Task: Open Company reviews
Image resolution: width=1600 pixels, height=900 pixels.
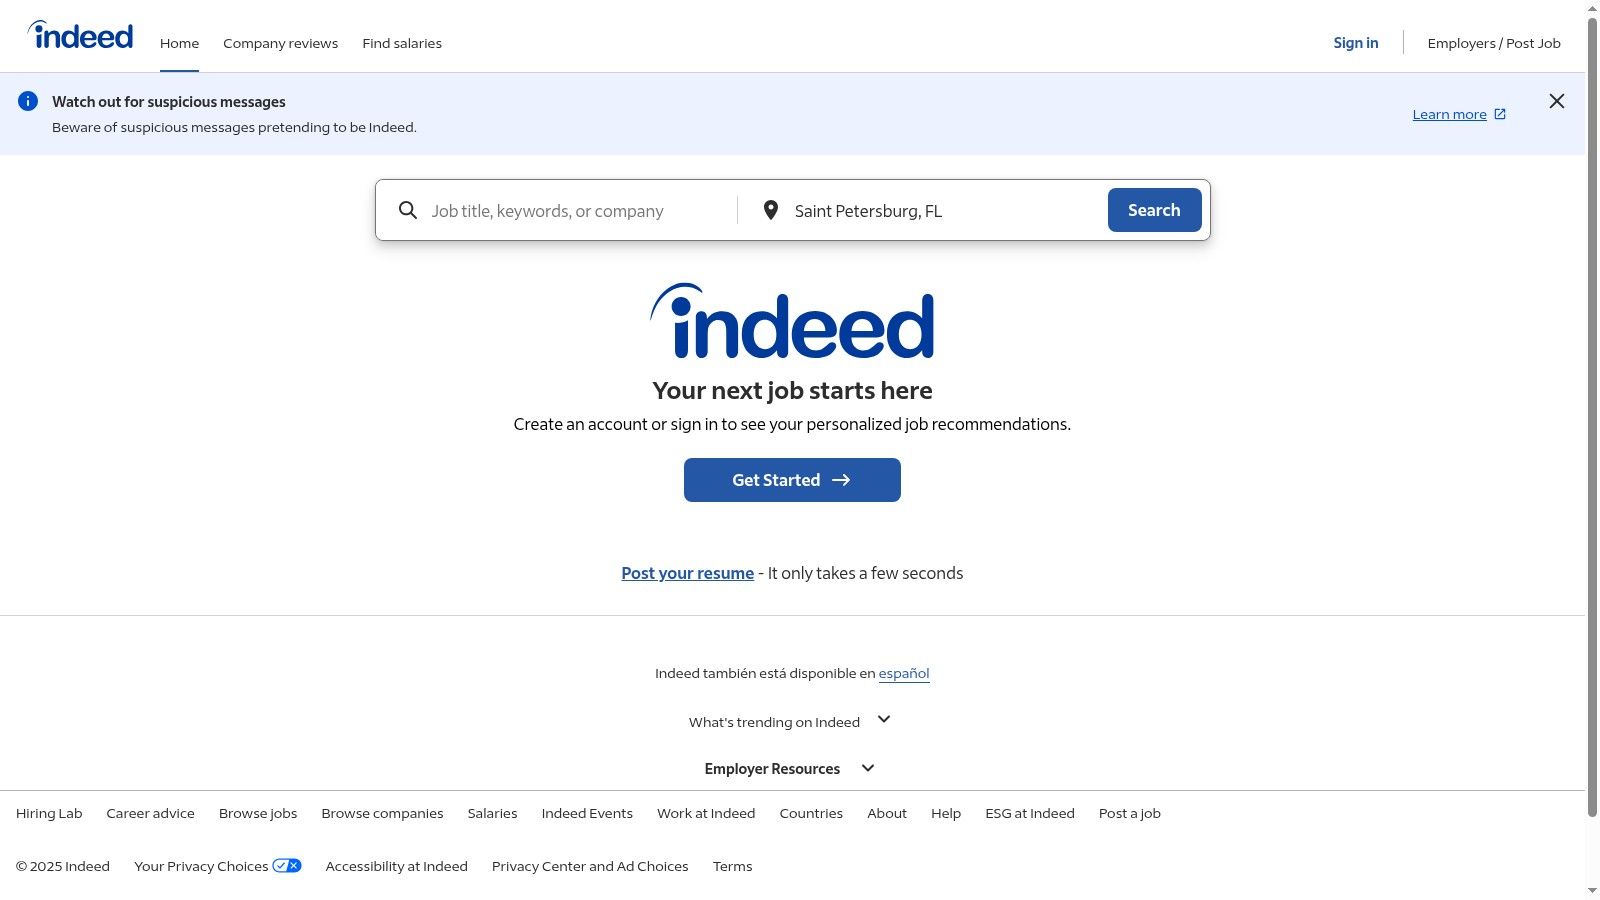Action: [x=280, y=43]
